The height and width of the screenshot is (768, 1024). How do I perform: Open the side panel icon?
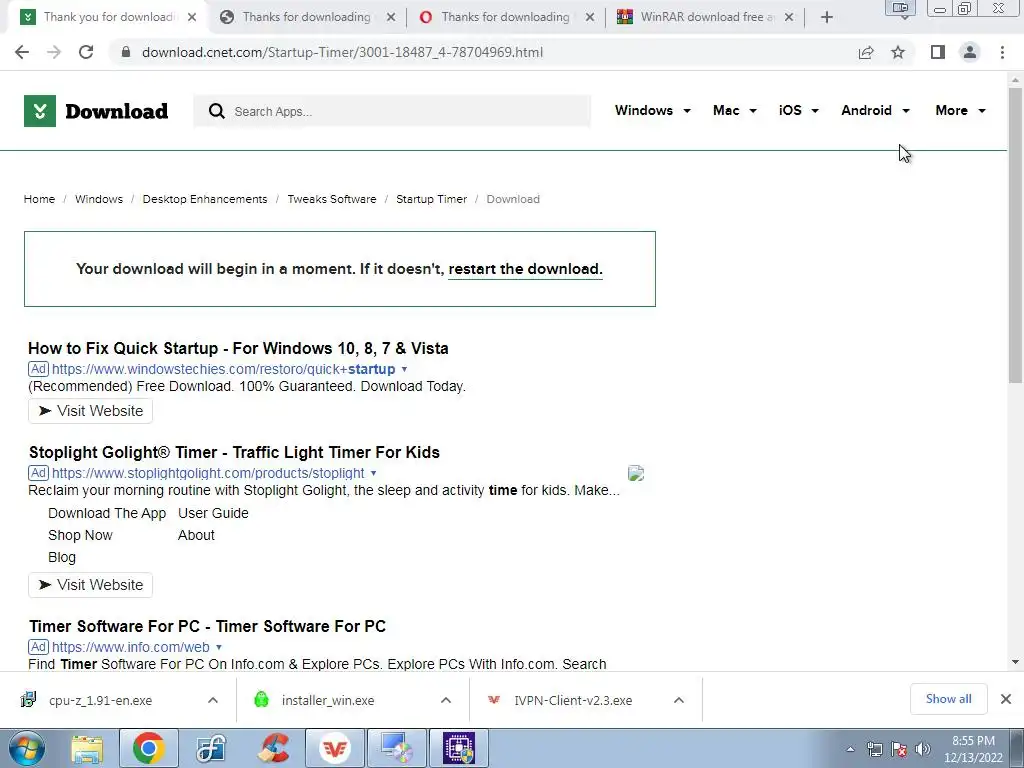[x=938, y=52]
